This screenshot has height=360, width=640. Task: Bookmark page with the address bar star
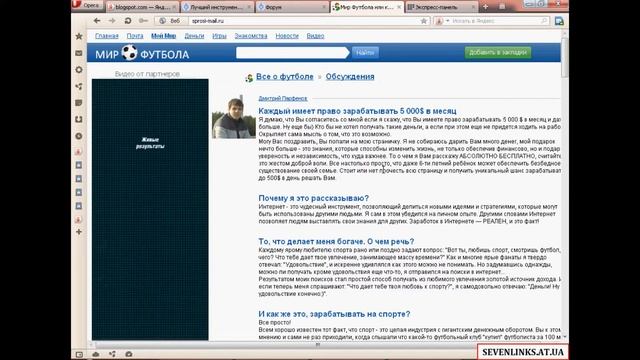[x=424, y=21]
